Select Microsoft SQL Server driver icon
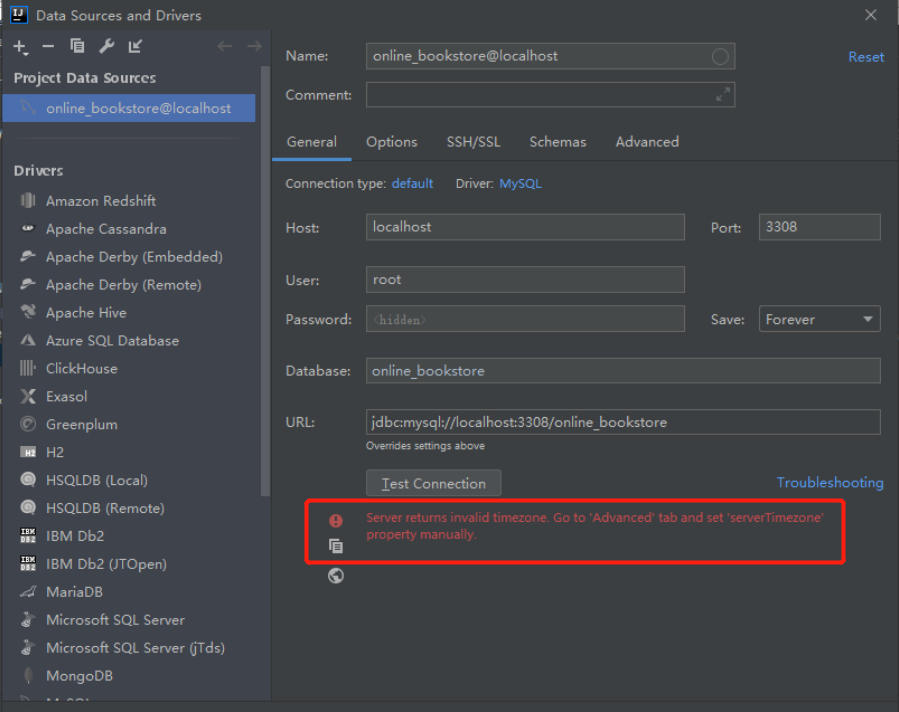Screen dimensions: 899x712 pyautogui.click(x=28, y=620)
